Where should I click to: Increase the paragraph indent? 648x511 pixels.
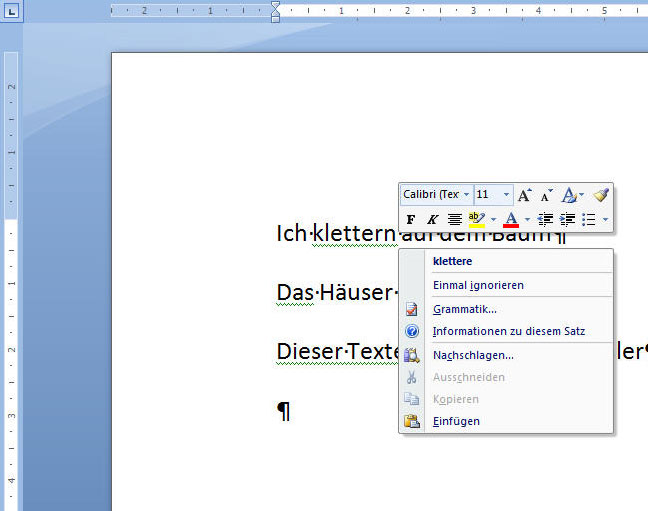[567, 219]
